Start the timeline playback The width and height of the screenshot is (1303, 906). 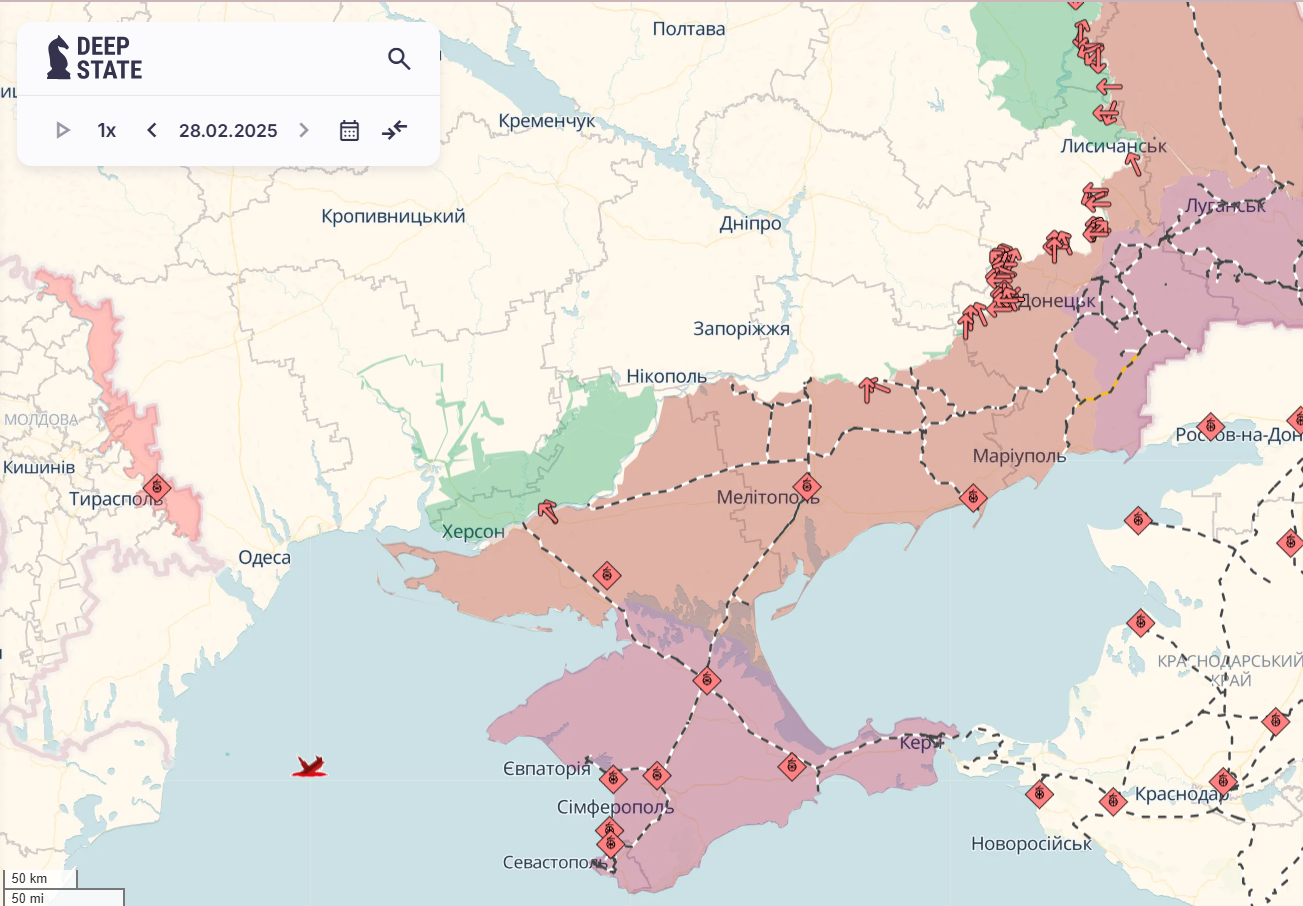click(63, 130)
